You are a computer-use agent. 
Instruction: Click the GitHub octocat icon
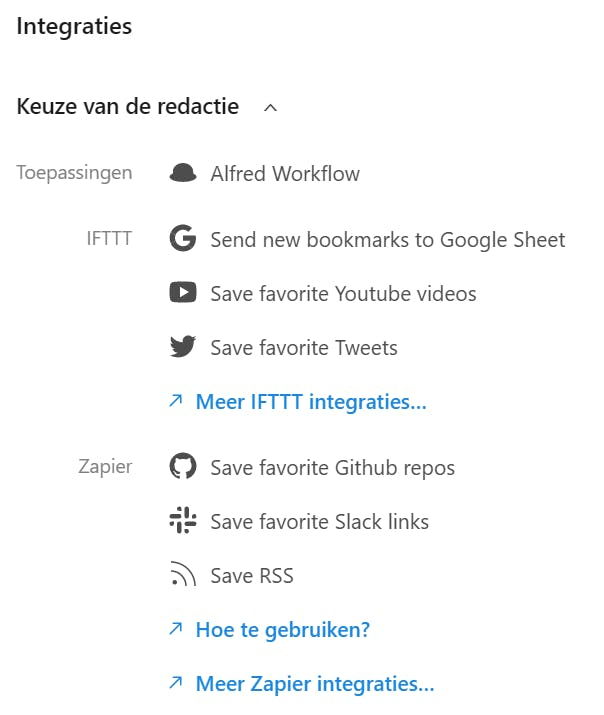point(182,467)
